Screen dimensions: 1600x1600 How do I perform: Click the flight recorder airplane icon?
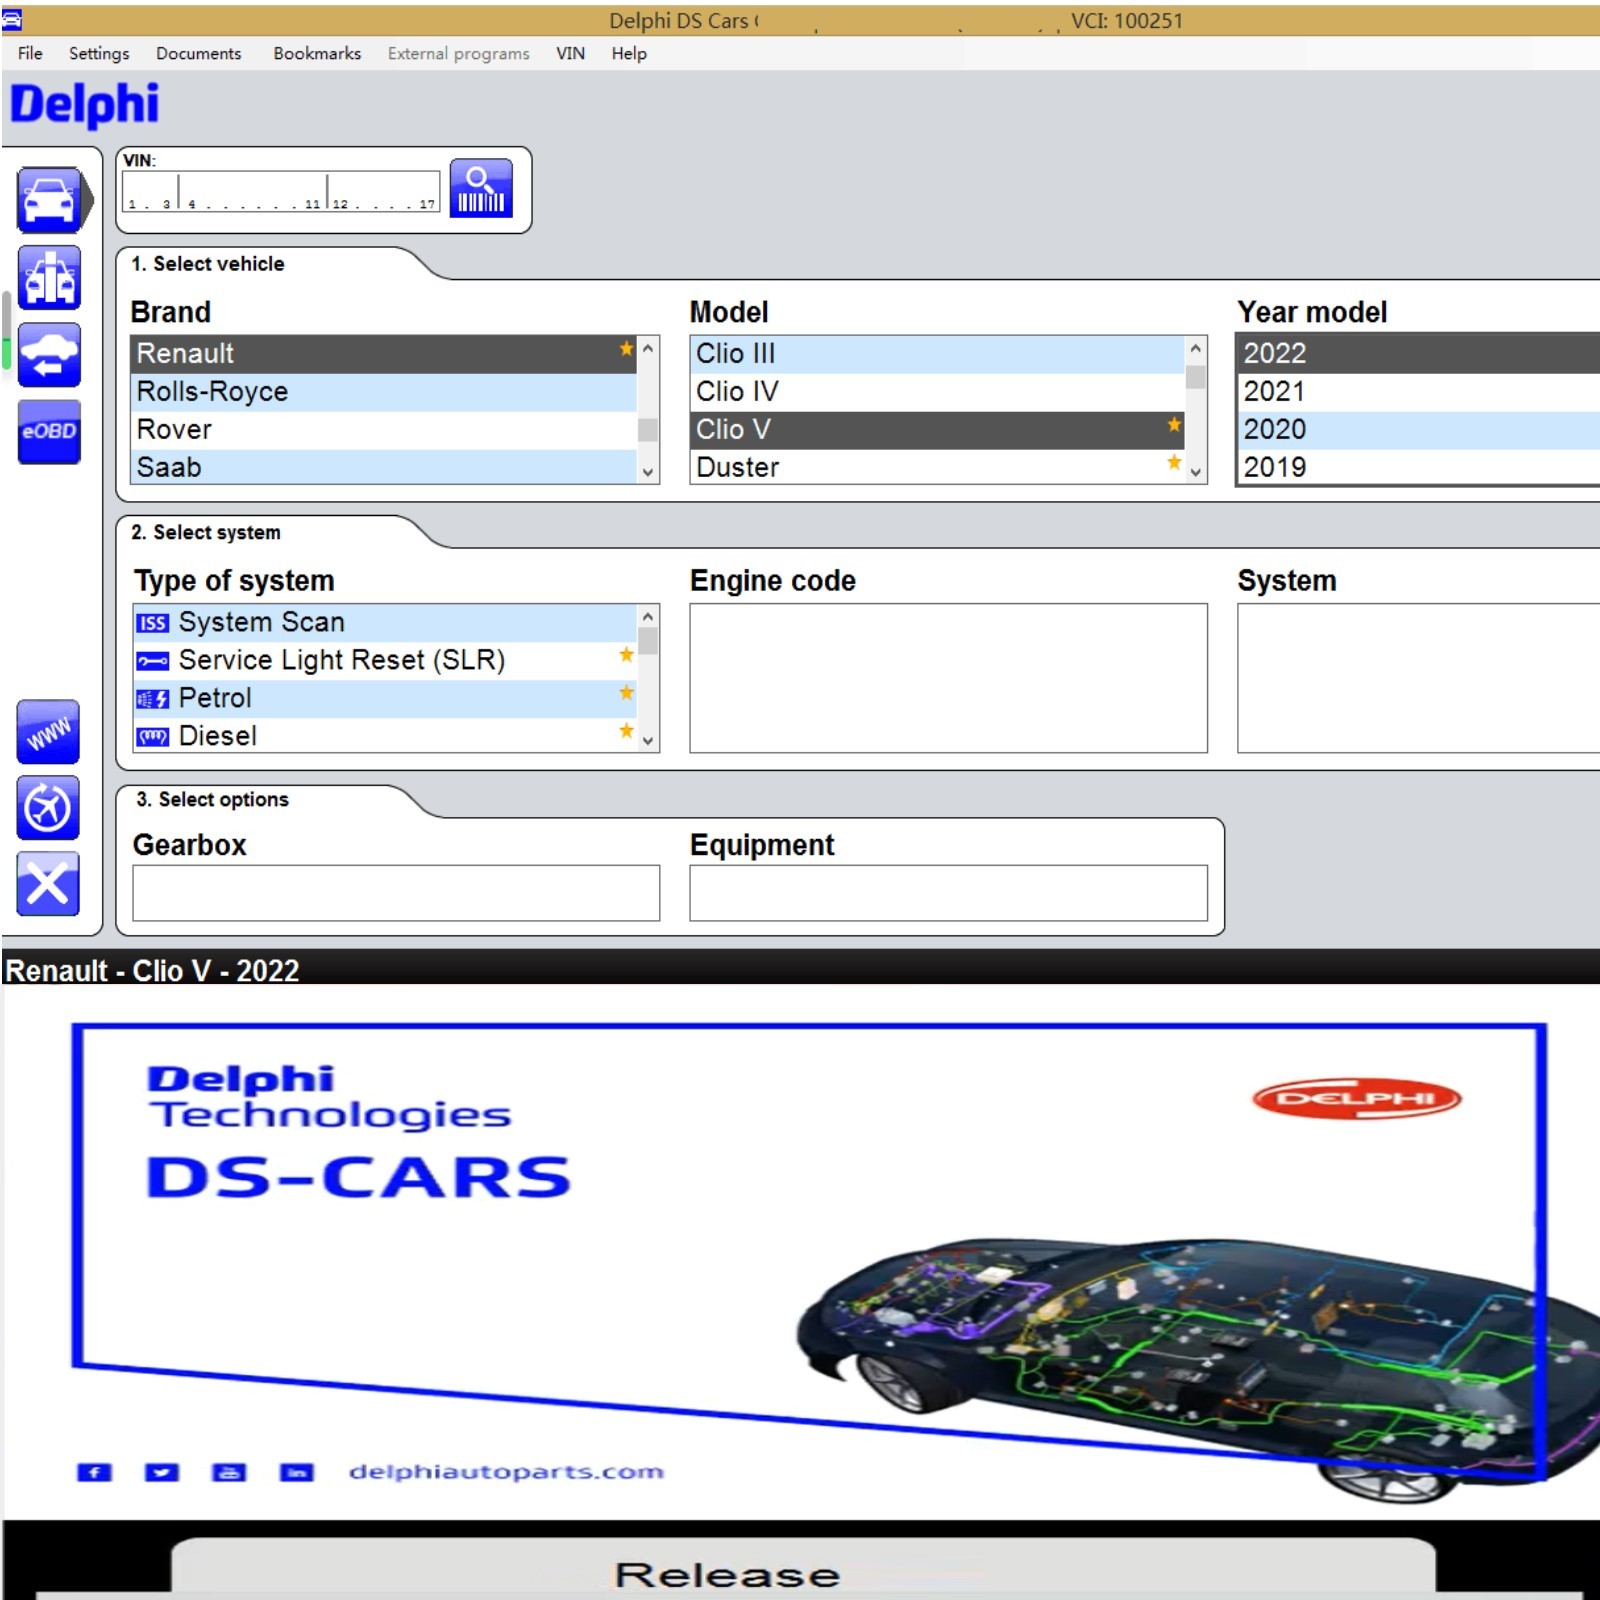pos(48,808)
